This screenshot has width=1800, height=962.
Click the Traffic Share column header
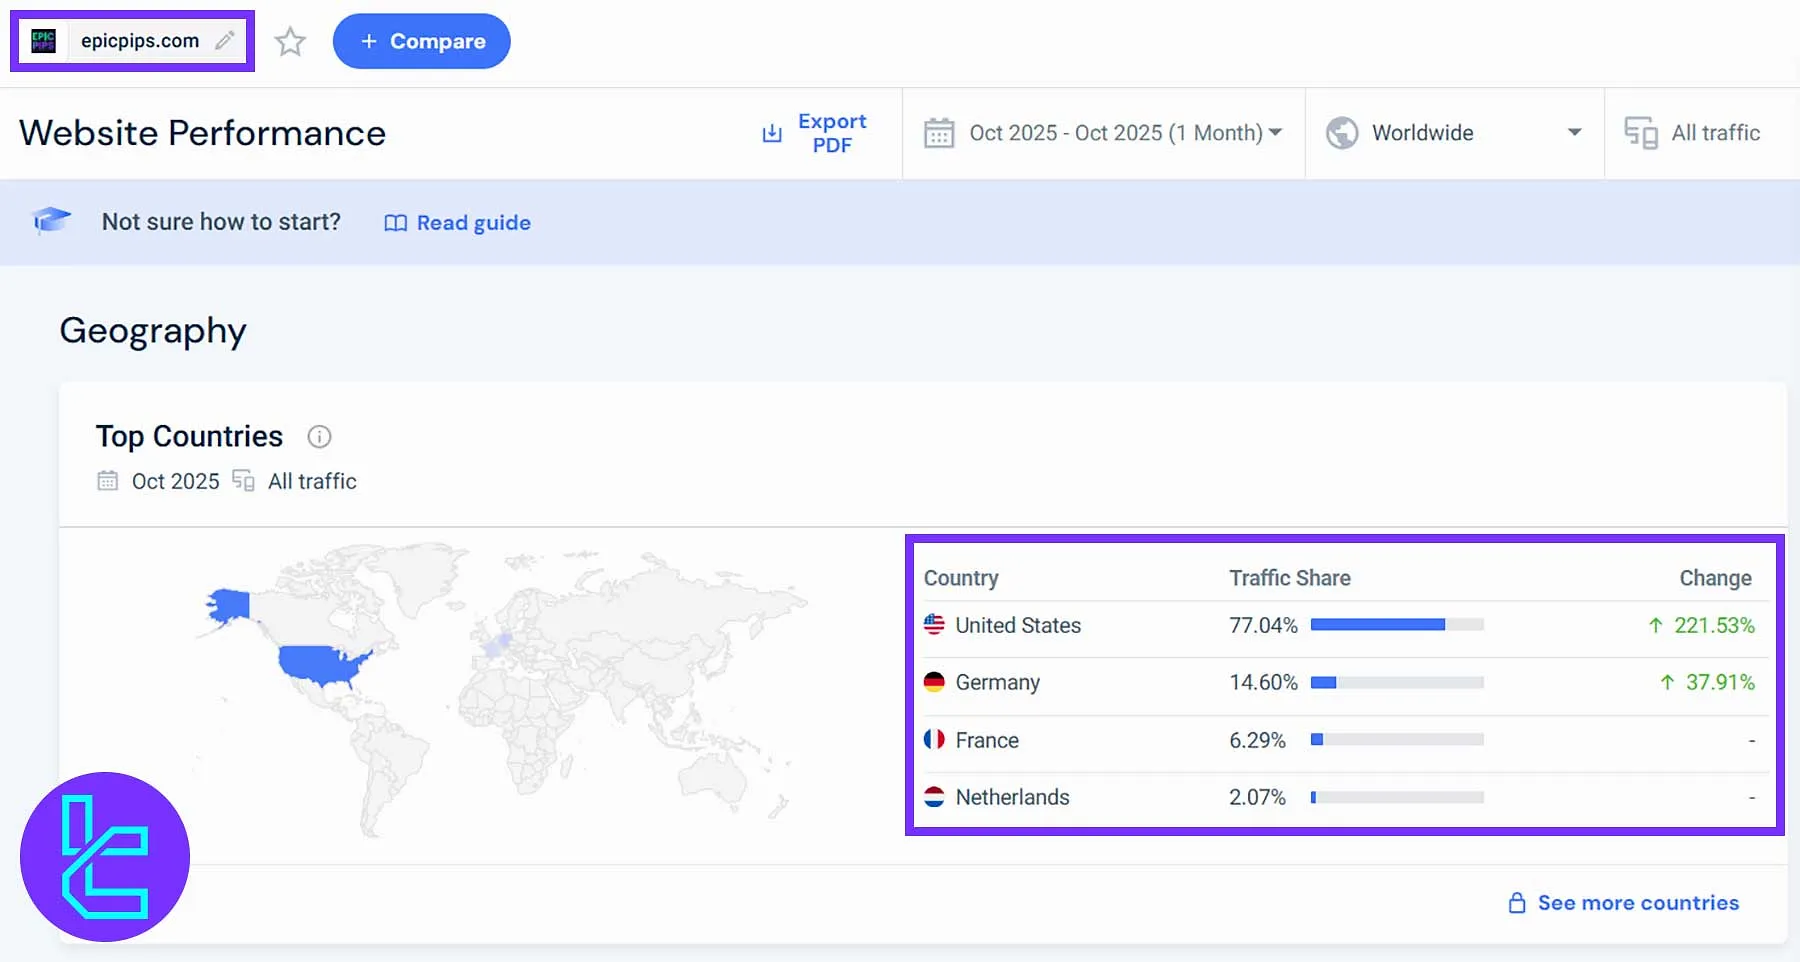coord(1289,578)
